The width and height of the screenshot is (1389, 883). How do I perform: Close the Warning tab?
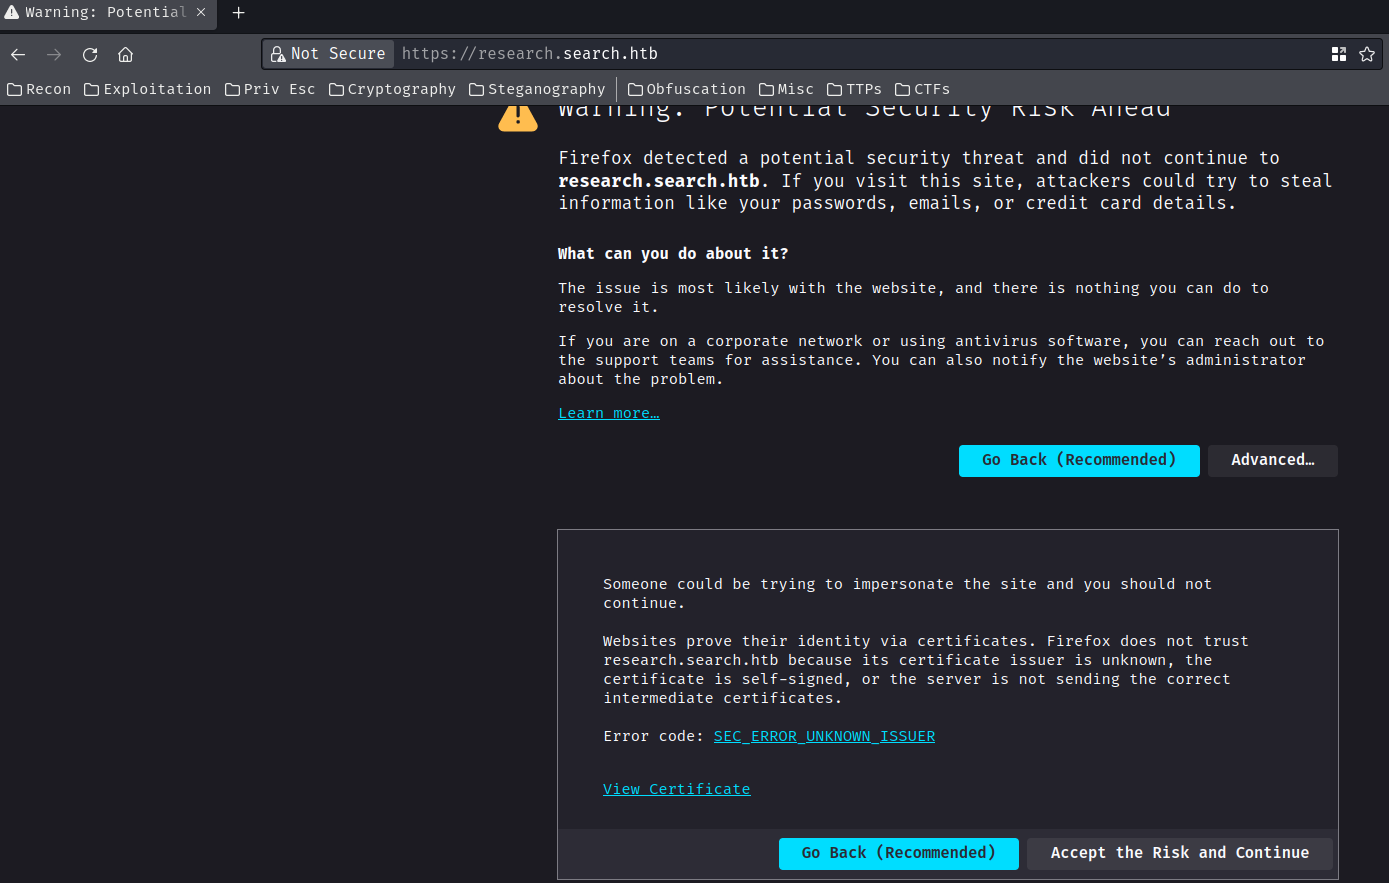pos(201,13)
